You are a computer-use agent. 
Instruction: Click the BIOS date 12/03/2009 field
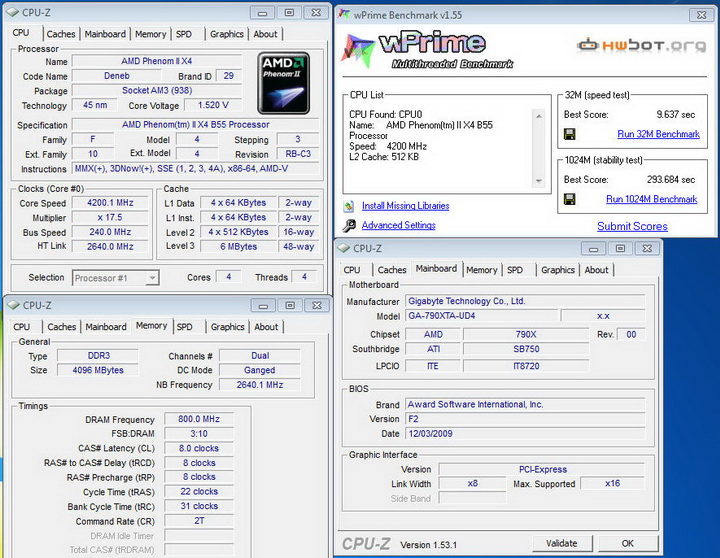525,434
